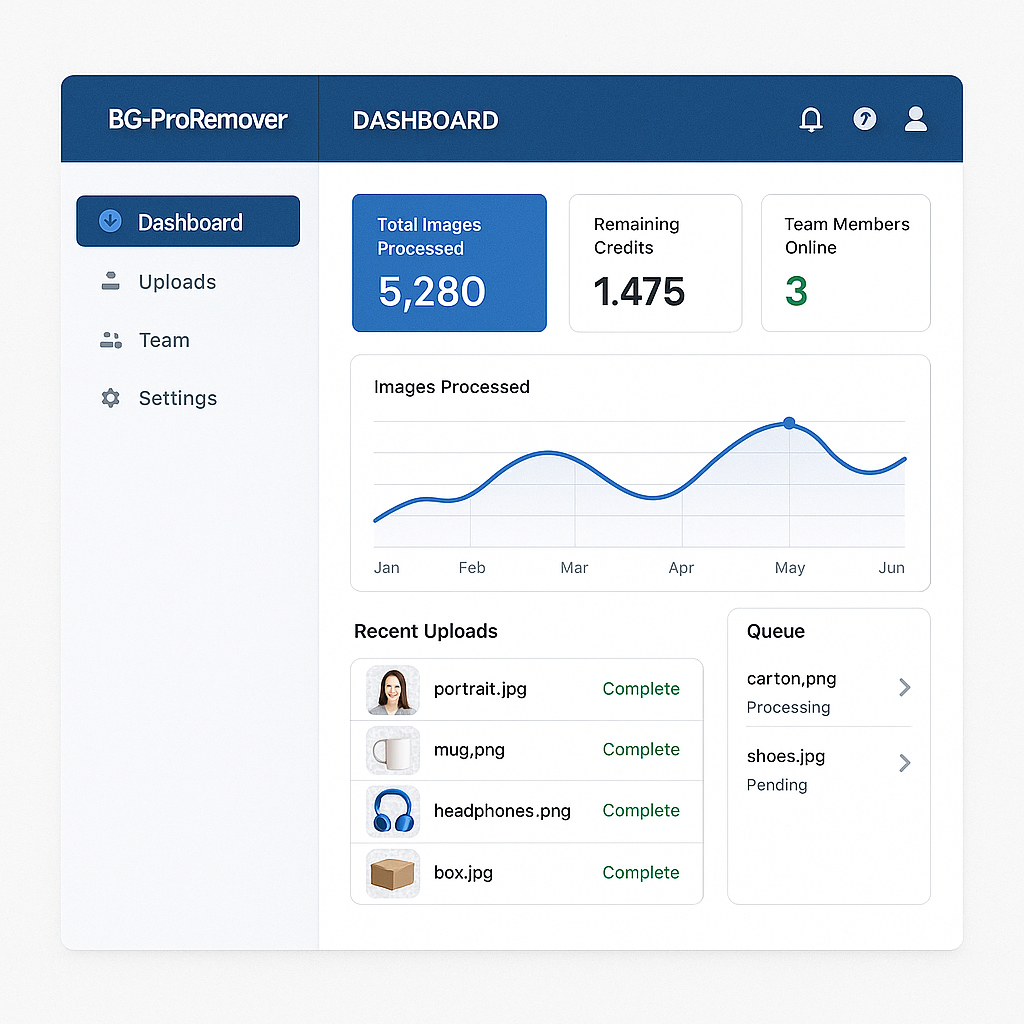The width and height of the screenshot is (1024, 1024).
Task: Go to Uploads in the sidebar
Action: tap(177, 281)
